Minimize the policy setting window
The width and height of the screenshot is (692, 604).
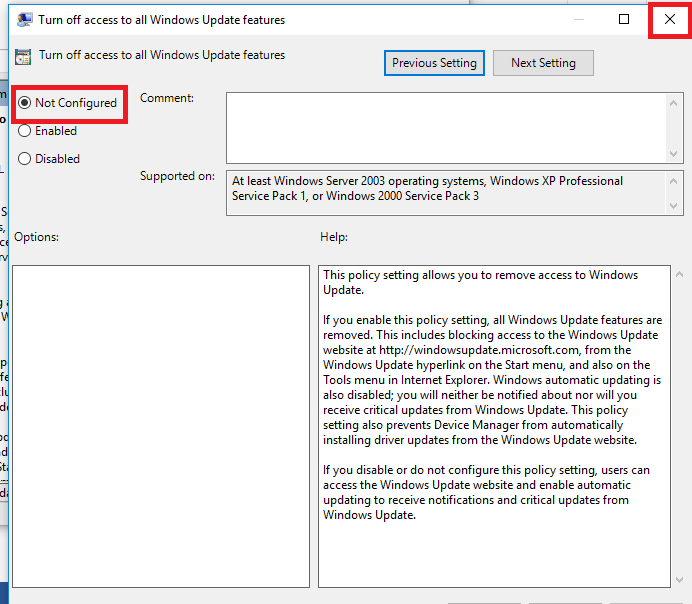click(579, 20)
